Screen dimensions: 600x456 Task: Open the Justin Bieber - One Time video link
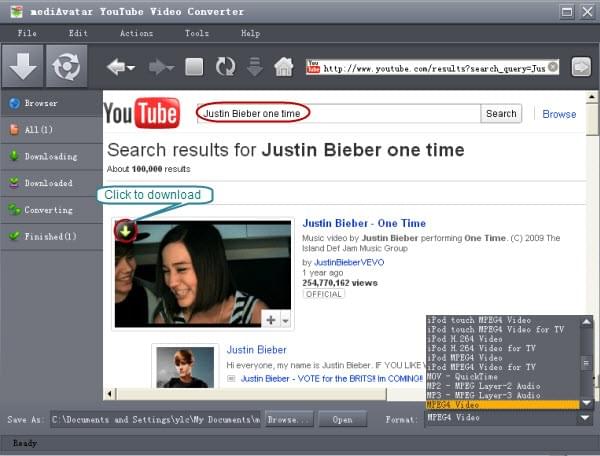364,223
